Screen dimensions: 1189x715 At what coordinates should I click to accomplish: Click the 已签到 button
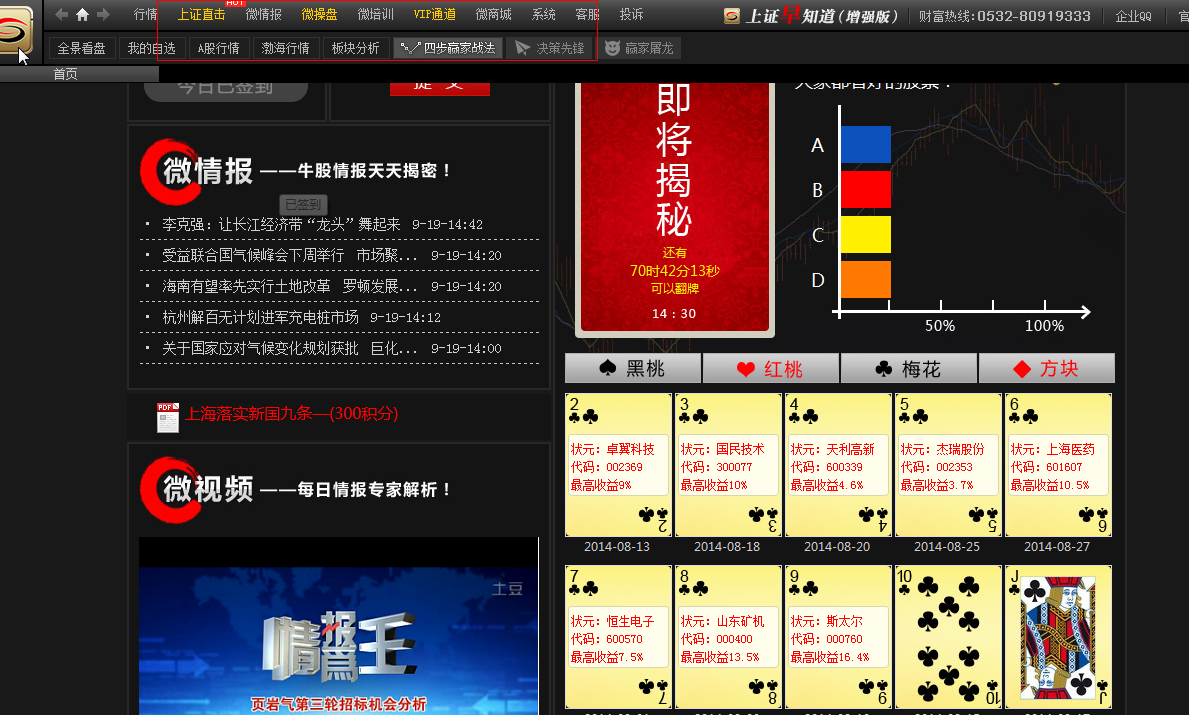(x=303, y=205)
